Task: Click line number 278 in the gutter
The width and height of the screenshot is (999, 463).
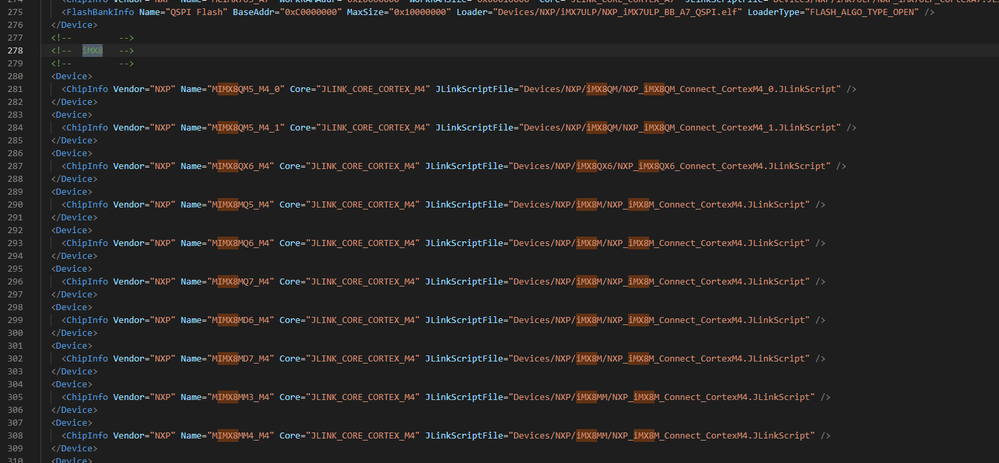Action: pos(16,50)
